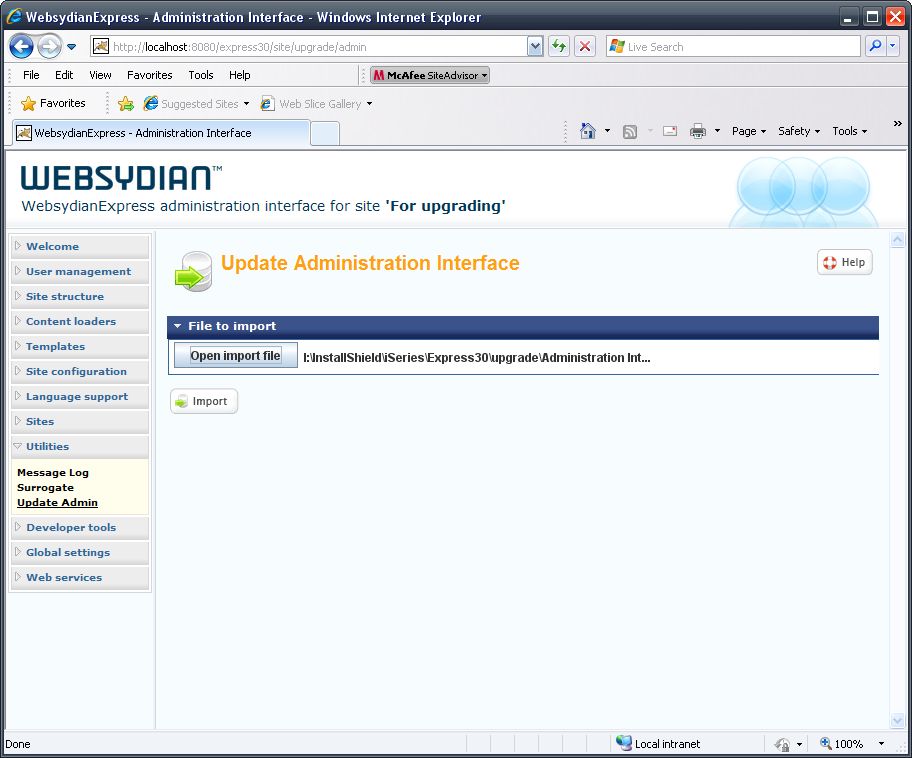Screen dimensions: 912x758
Task: Expand the Site configuration section
Action: pos(80,372)
